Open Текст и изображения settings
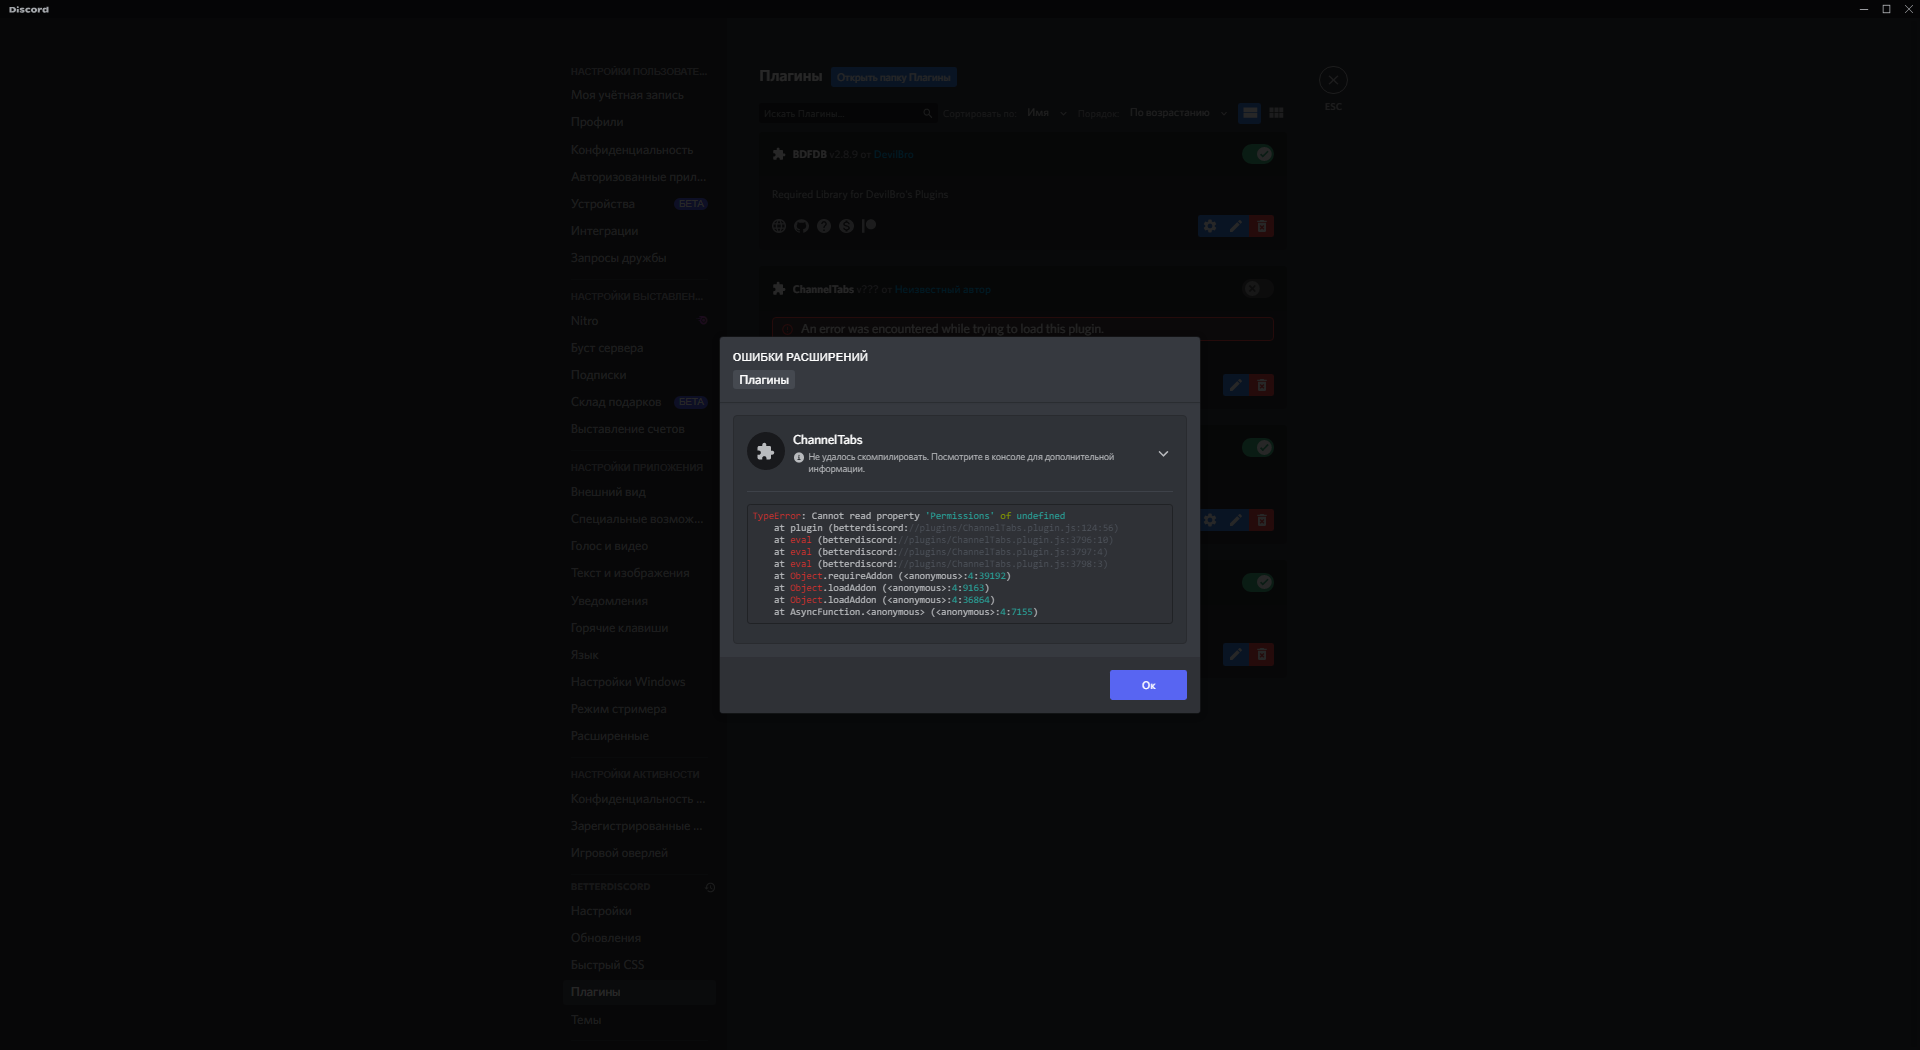This screenshot has height=1050, width=1920. coord(639,573)
